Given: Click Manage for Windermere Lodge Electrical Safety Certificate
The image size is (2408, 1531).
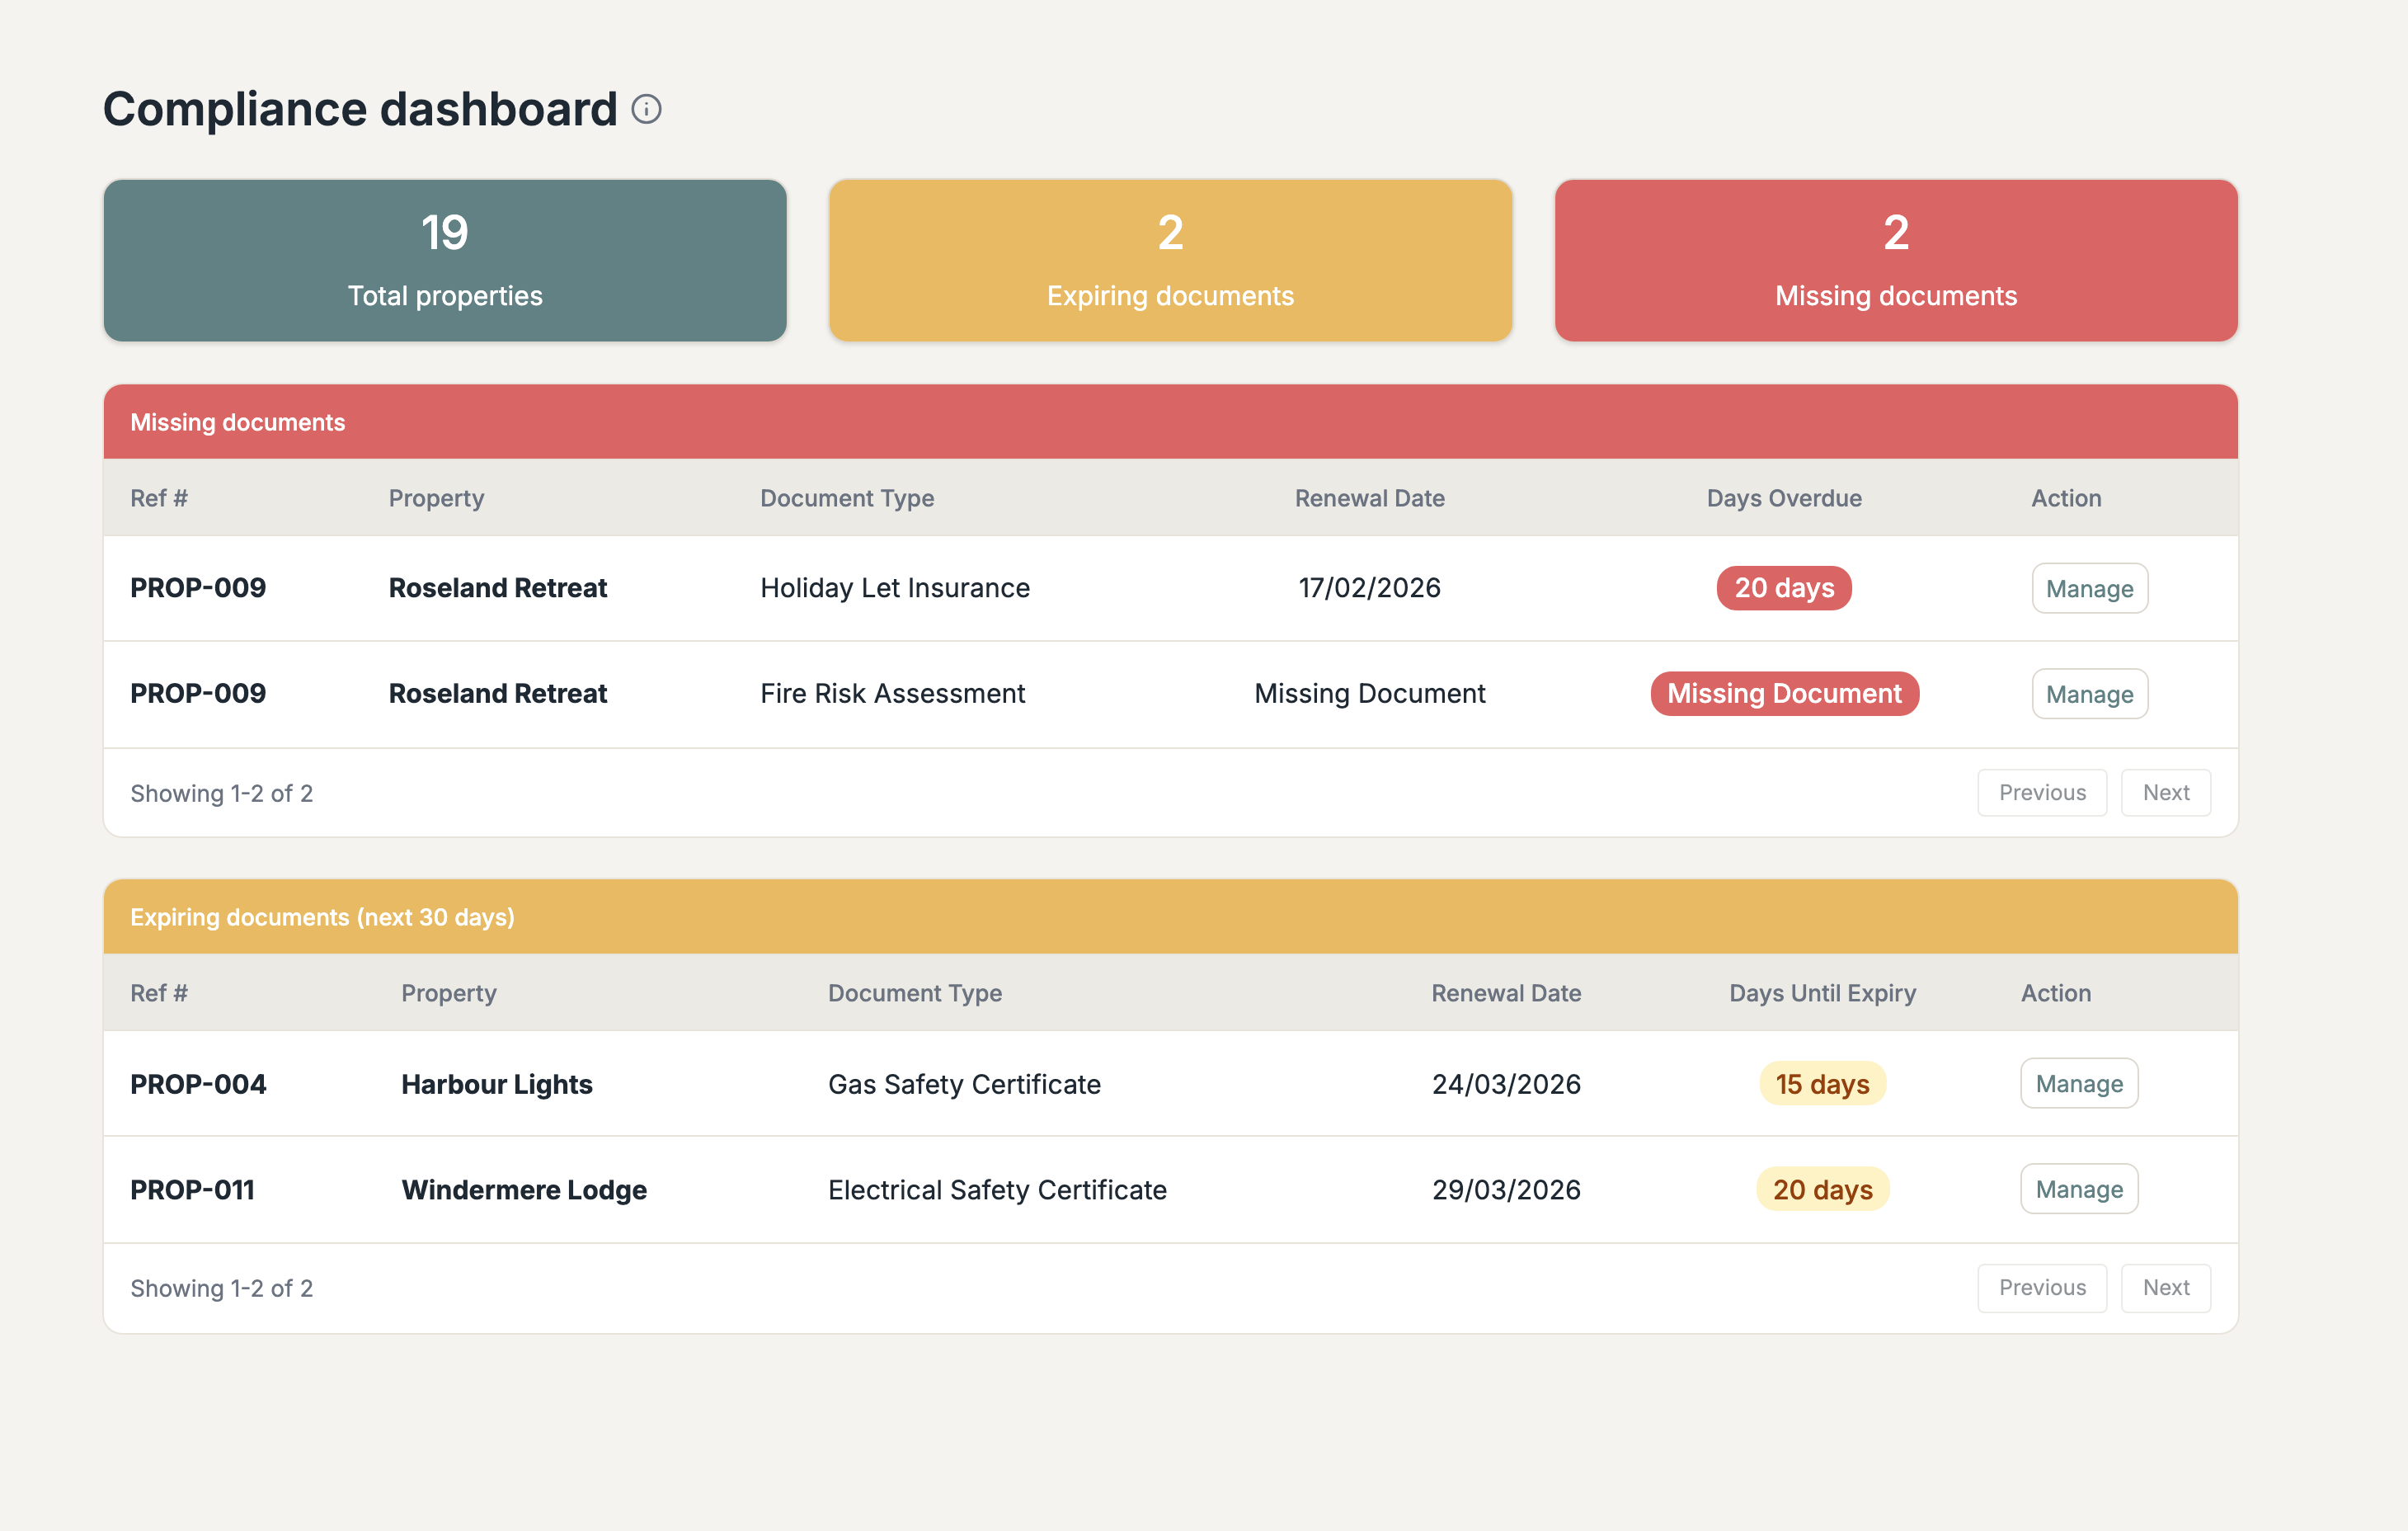Looking at the screenshot, I should [x=2079, y=1189].
